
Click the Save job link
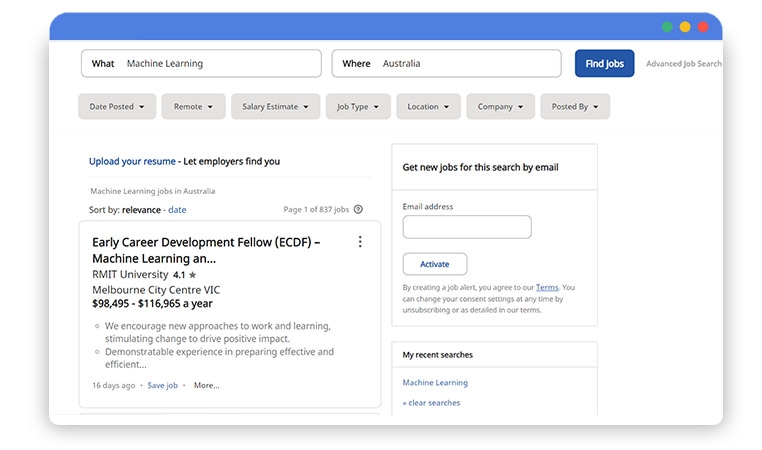(x=162, y=385)
